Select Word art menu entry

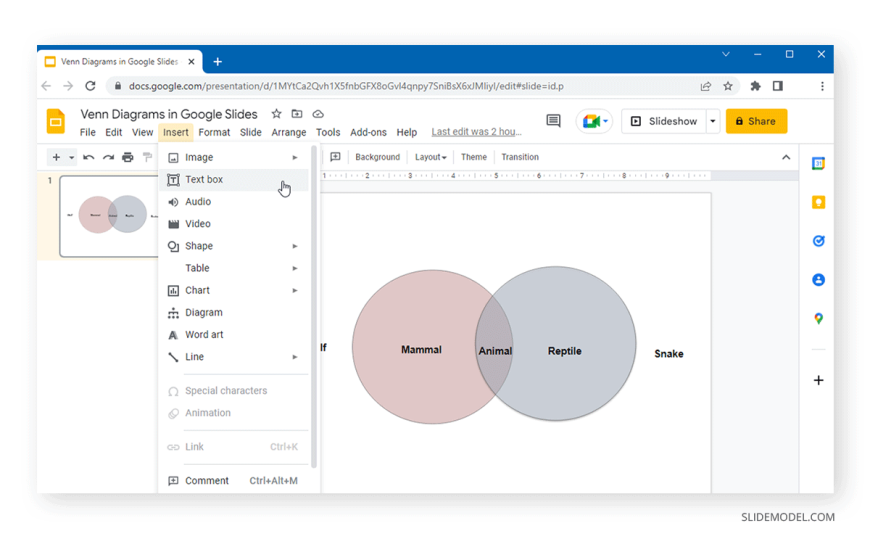point(234,335)
